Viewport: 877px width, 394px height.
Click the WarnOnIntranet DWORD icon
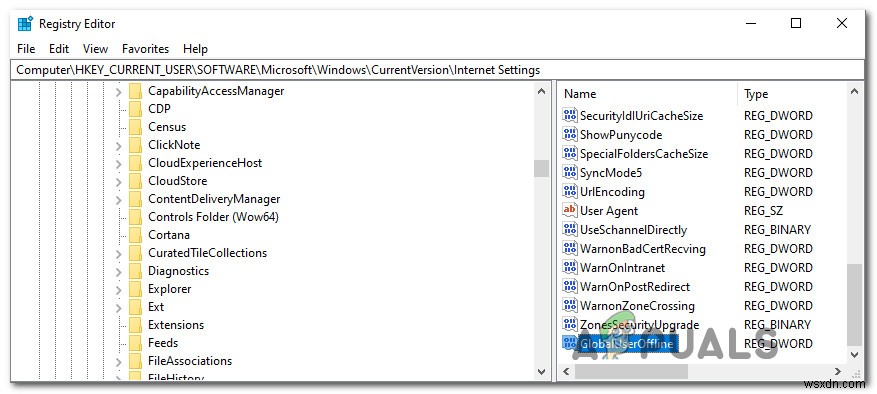(x=570, y=268)
